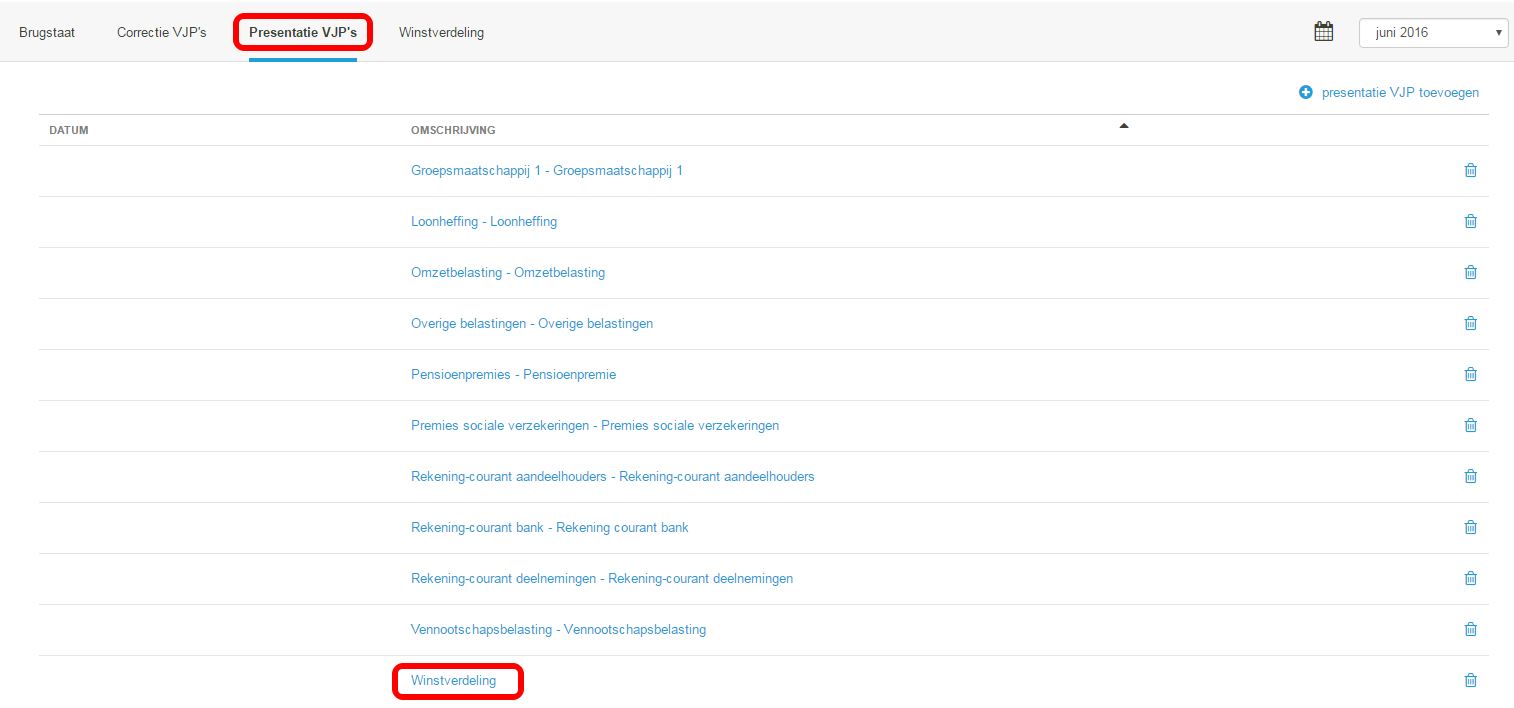This screenshot has height=708, width=1514.
Task: Toggle sort arrow in the Omschrijving column
Action: point(1123,126)
